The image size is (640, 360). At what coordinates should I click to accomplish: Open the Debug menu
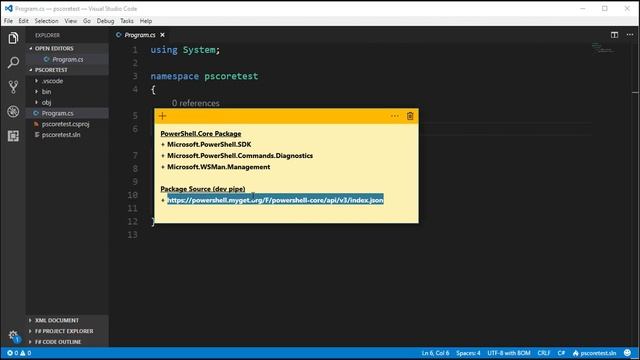[x=105, y=21]
